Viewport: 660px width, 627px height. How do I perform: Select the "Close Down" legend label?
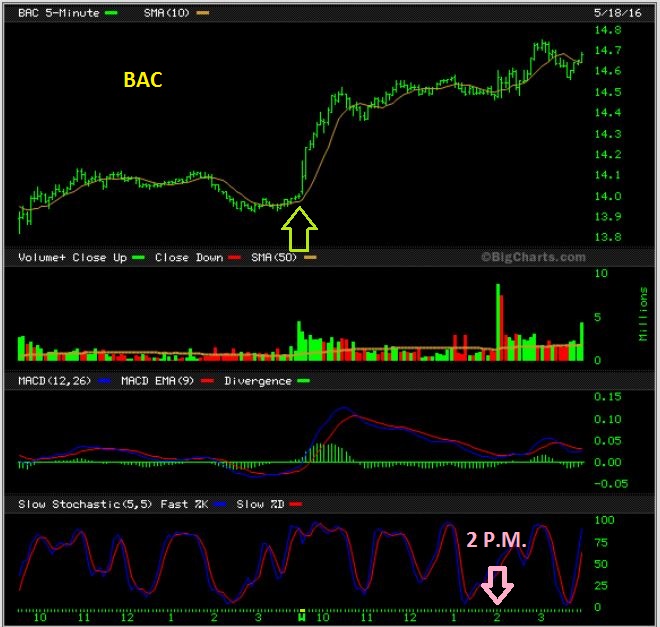[189, 258]
